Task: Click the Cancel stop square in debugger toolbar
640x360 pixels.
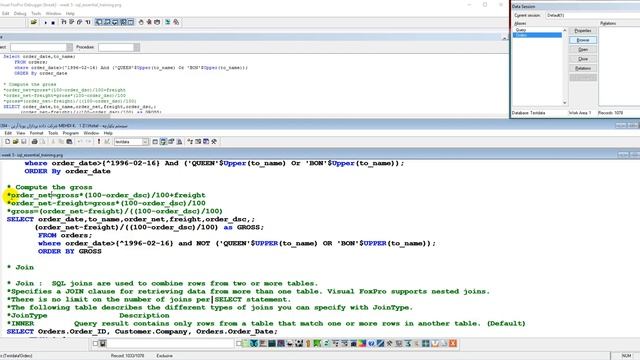Action: [53, 22]
